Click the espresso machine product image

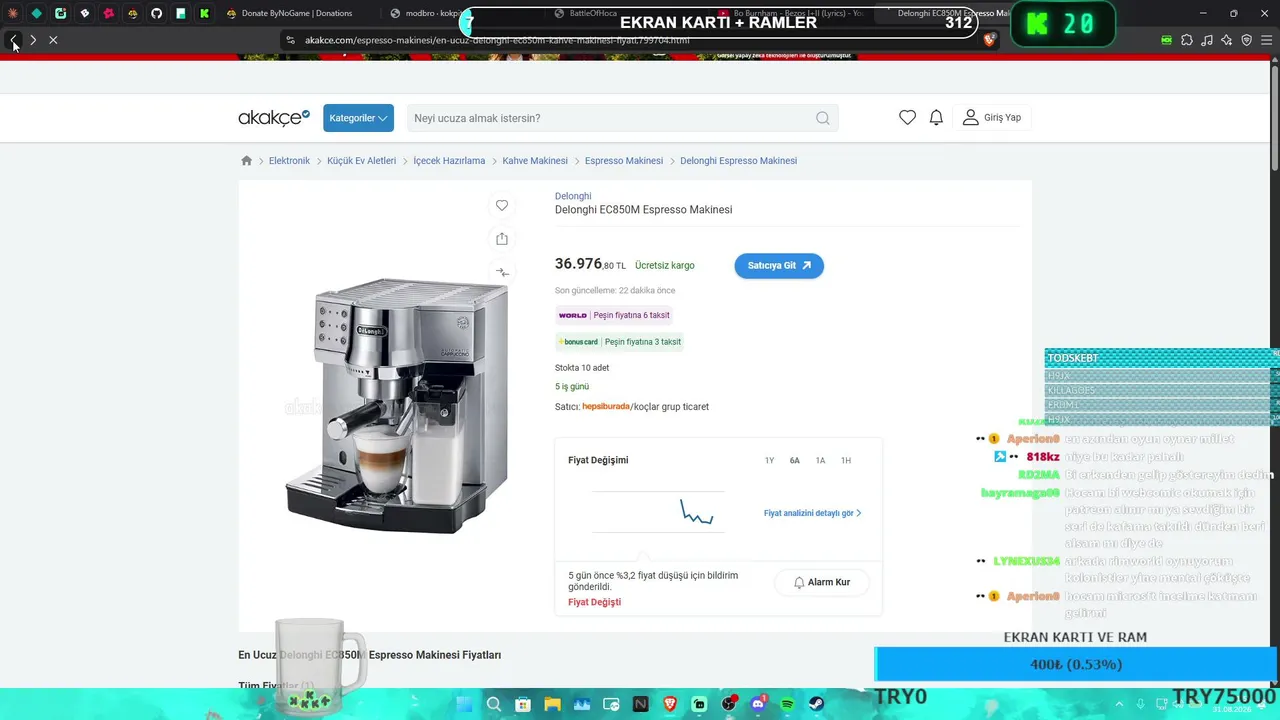[x=396, y=405]
